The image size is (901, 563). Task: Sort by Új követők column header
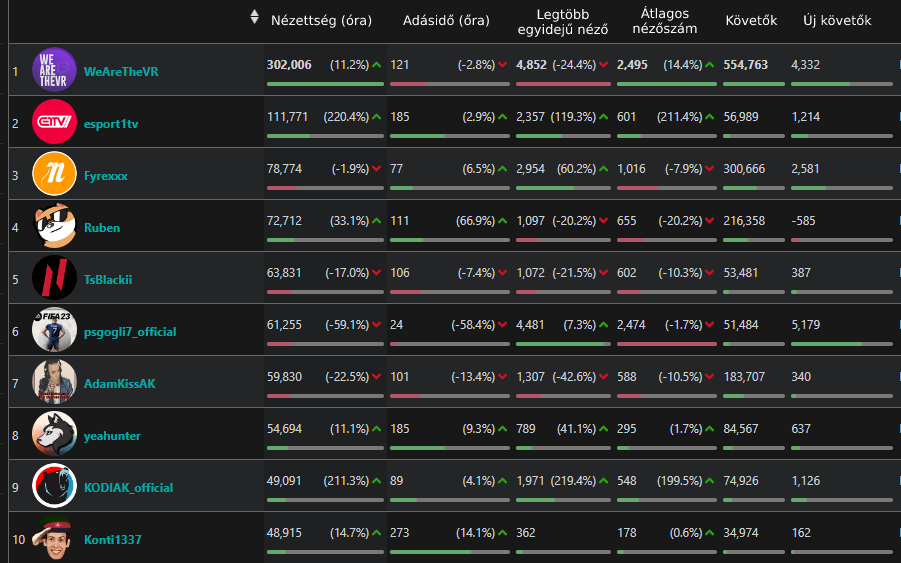click(837, 20)
